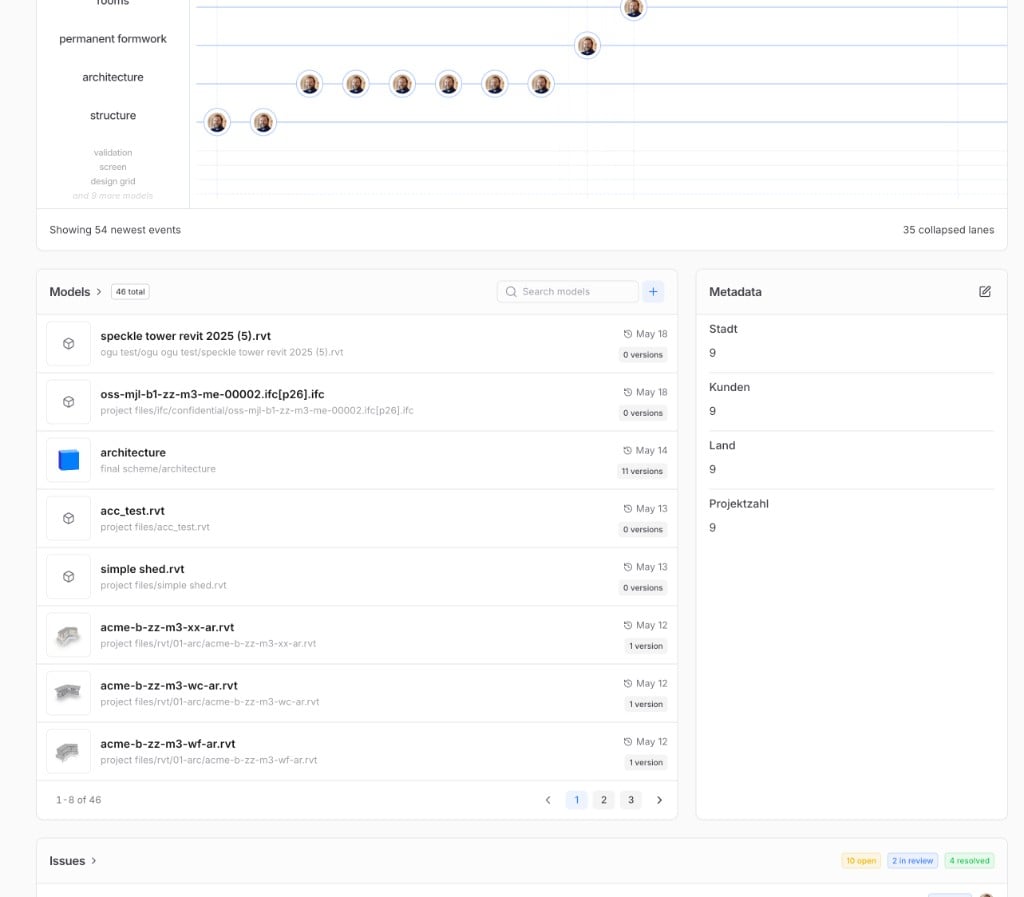
Task: Filter issues by 10 open badge
Action: (861, 860)
